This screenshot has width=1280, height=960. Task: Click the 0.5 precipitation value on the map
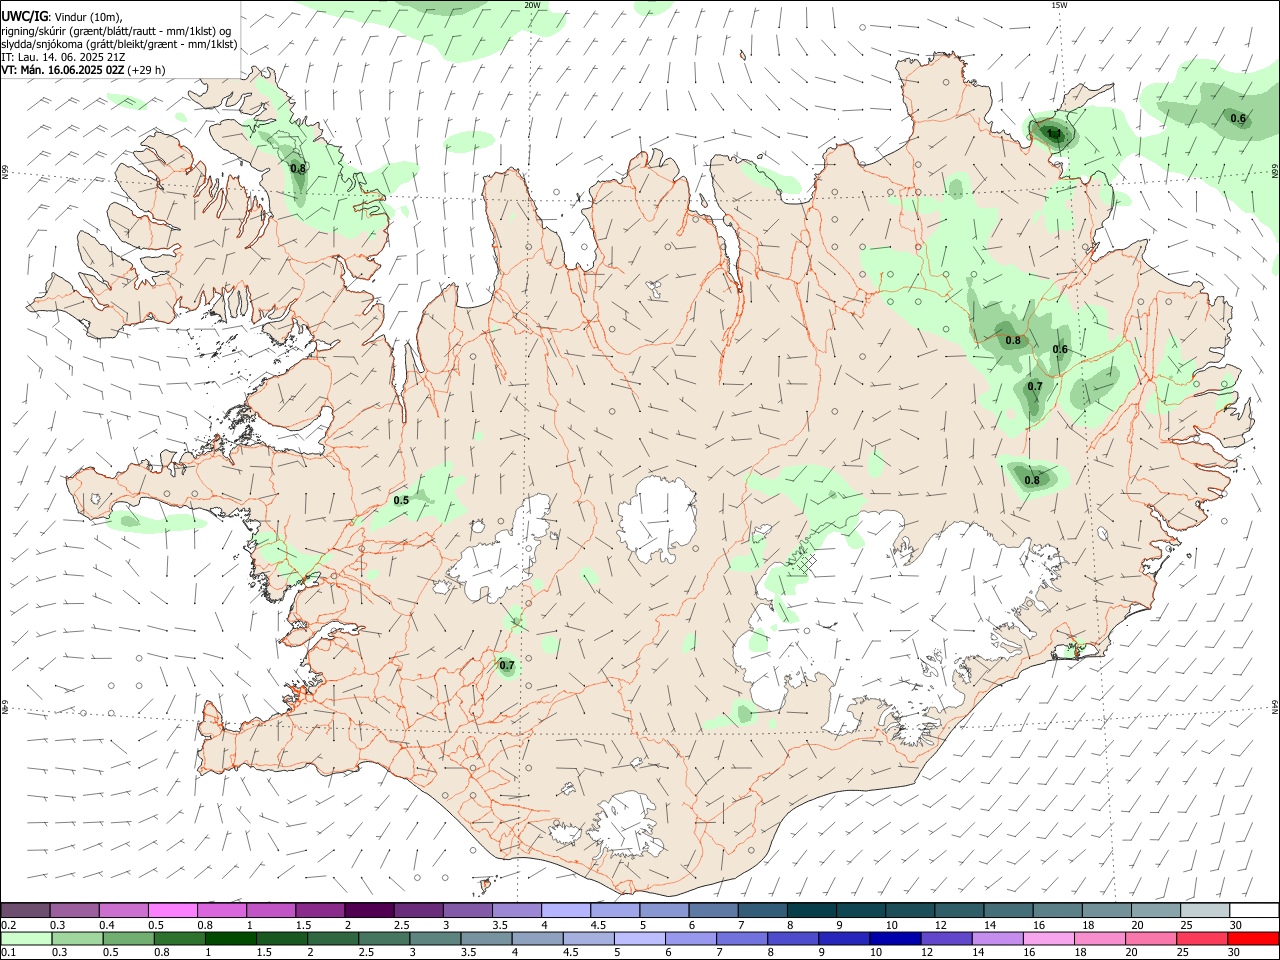[401, 500]
